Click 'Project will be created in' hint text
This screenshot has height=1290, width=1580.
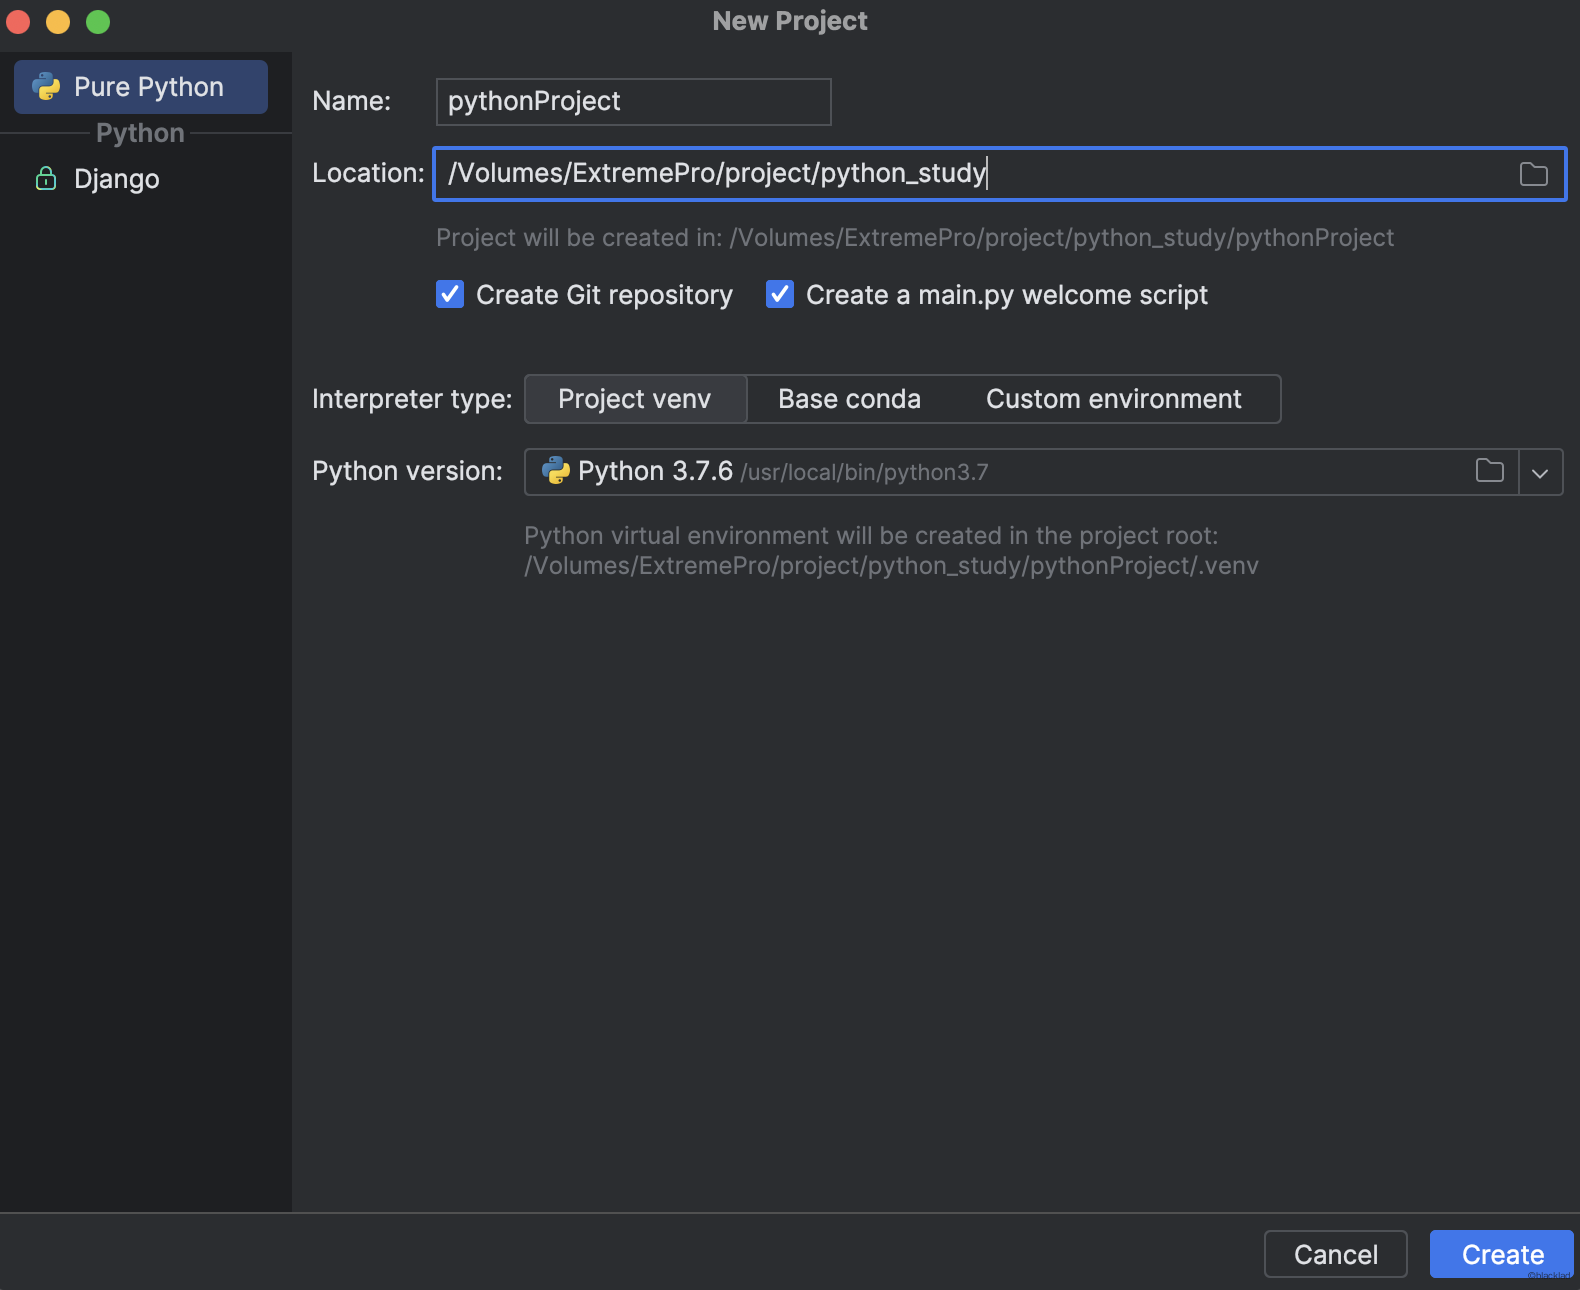915,238
